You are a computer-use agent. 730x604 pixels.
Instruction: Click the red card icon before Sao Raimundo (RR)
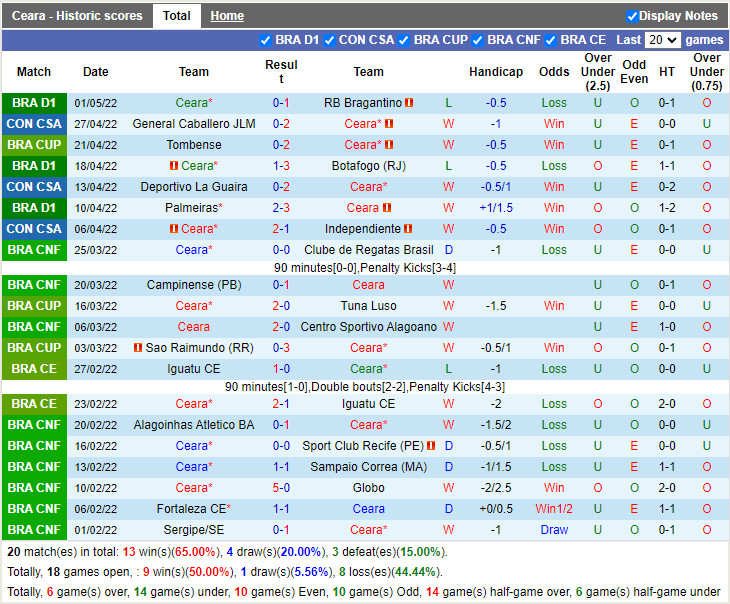pos(137,348)
